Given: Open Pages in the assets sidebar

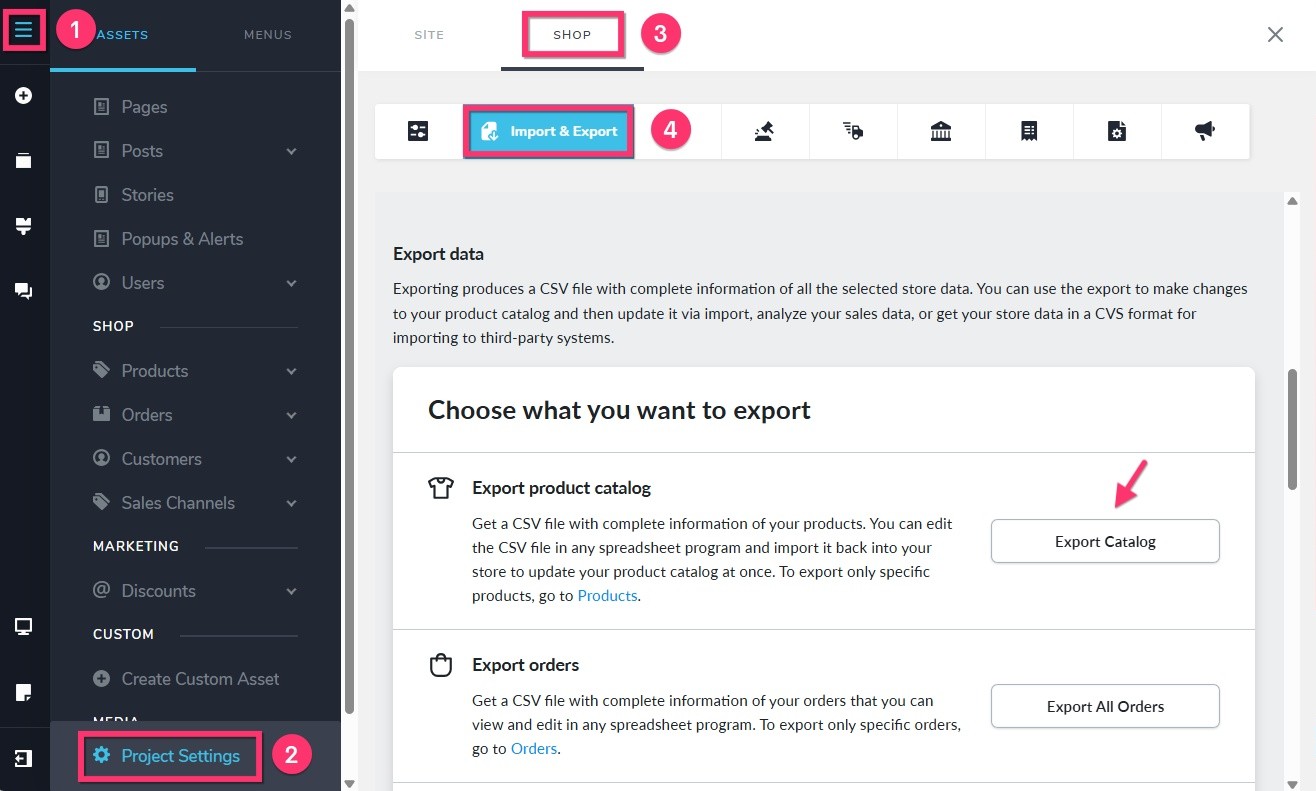Looking at the screenshot, I should [x=144, y=107].
